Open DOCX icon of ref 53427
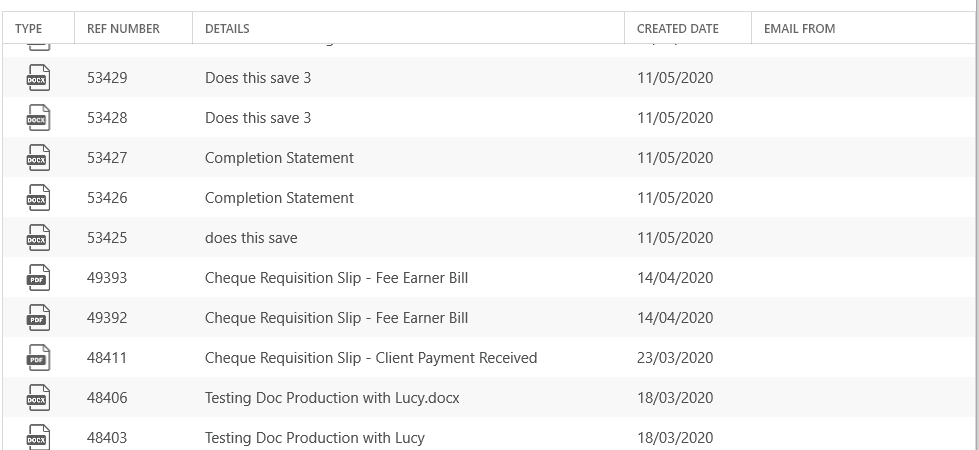The image size is (979, 450). click(37, 158)
